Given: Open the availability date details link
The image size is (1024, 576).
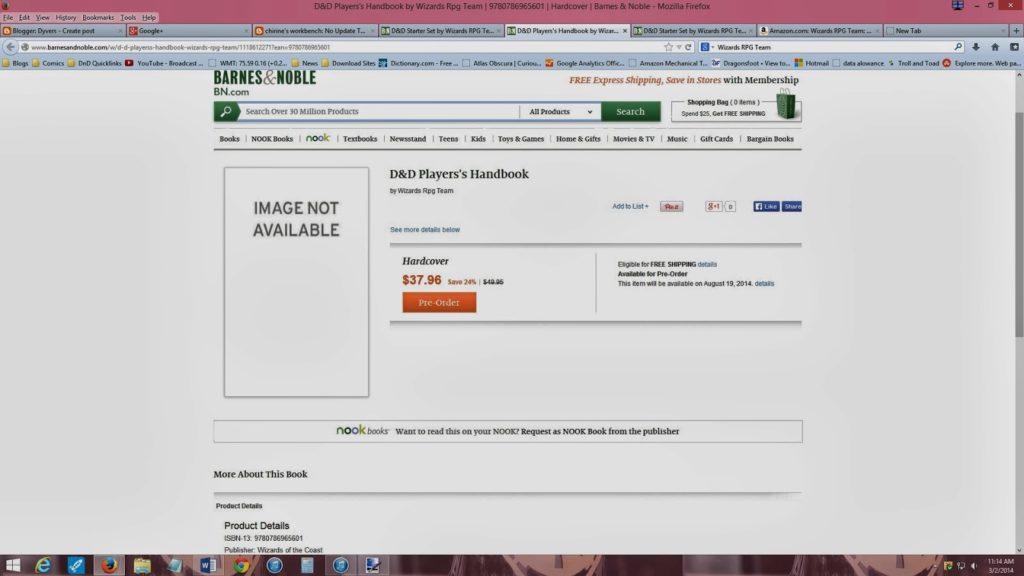Looking at the screenshot, I should point(764,283).
